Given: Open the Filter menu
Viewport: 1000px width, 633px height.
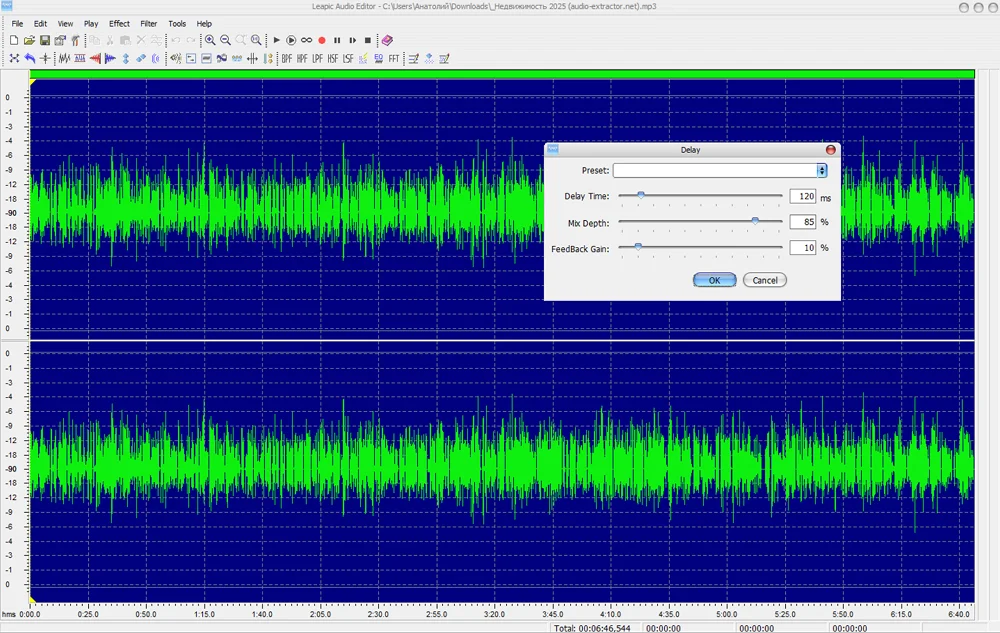Looking at the screenshot, I should click(x=148, y=23).
